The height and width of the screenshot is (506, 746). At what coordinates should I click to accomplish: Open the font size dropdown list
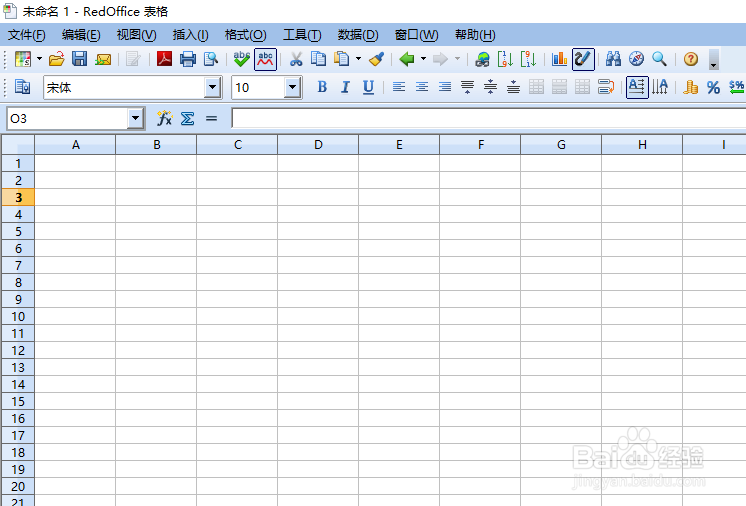pos(293,88)
